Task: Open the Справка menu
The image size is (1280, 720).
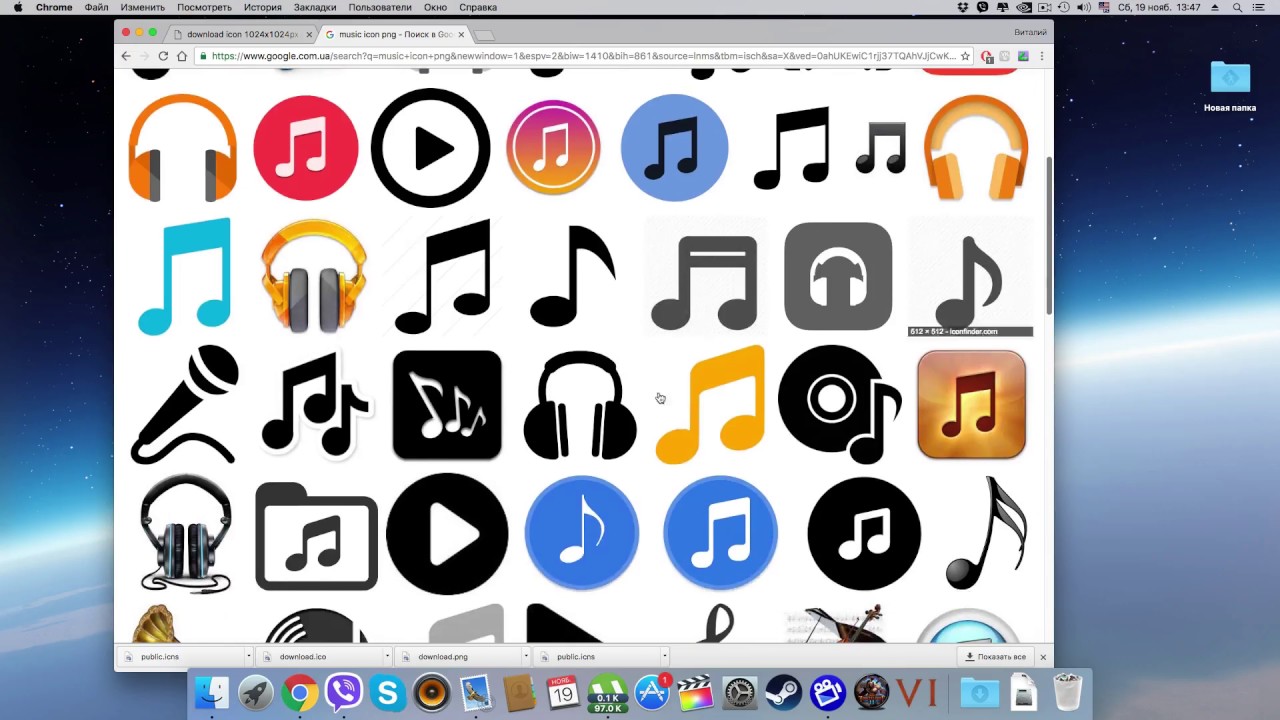Action: pyautogui.click(x=478, y=7)
